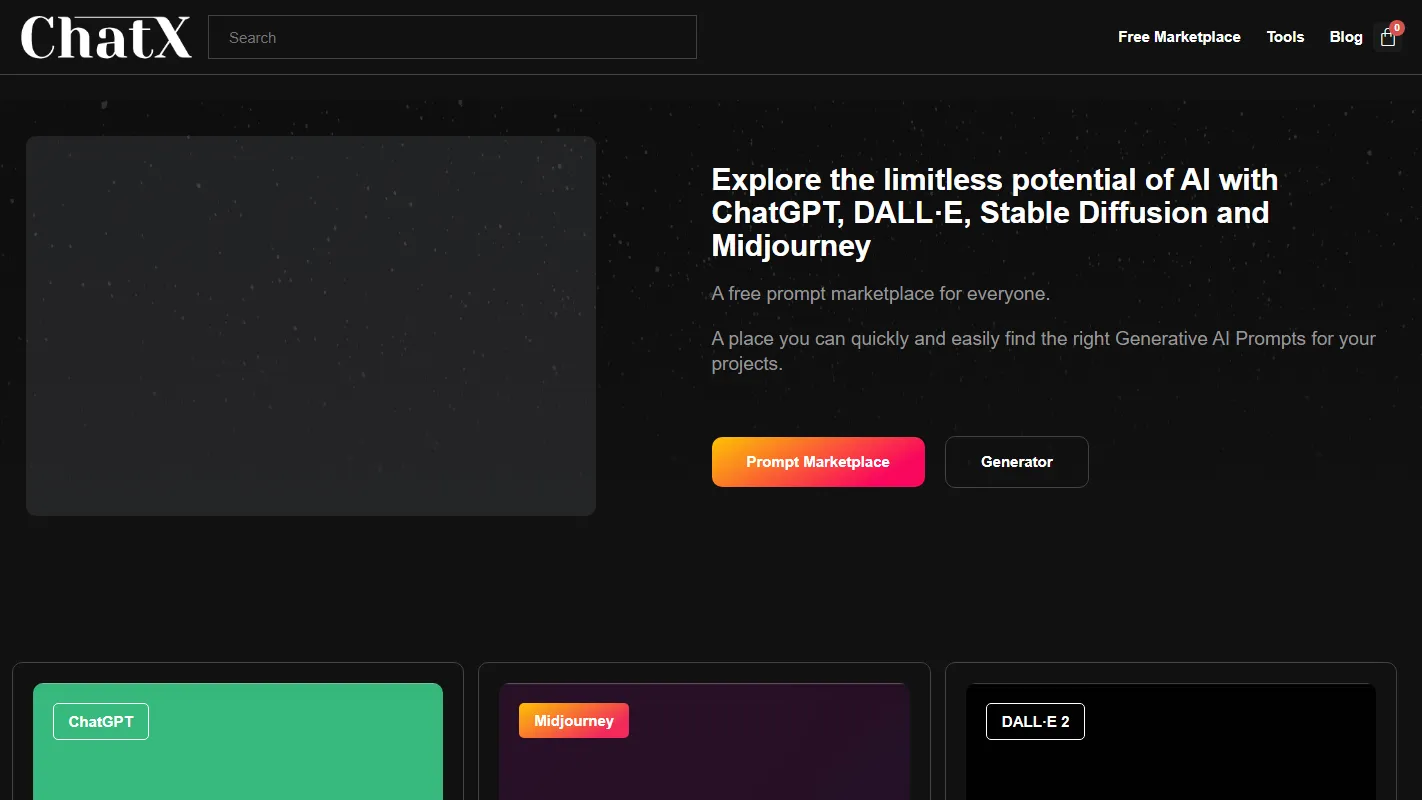This screenshot has height=800, width=1422.
Task: Go to the Blog page
Action: 1345,37
